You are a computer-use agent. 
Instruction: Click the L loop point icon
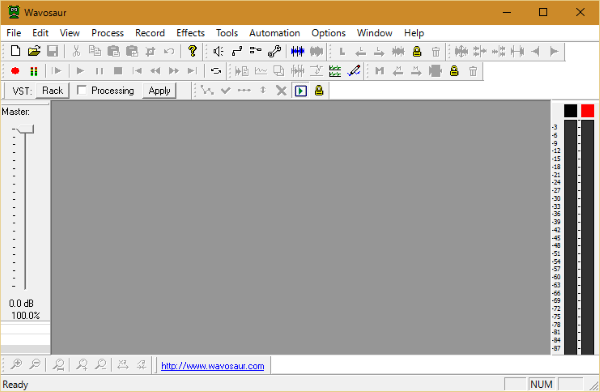342,51
